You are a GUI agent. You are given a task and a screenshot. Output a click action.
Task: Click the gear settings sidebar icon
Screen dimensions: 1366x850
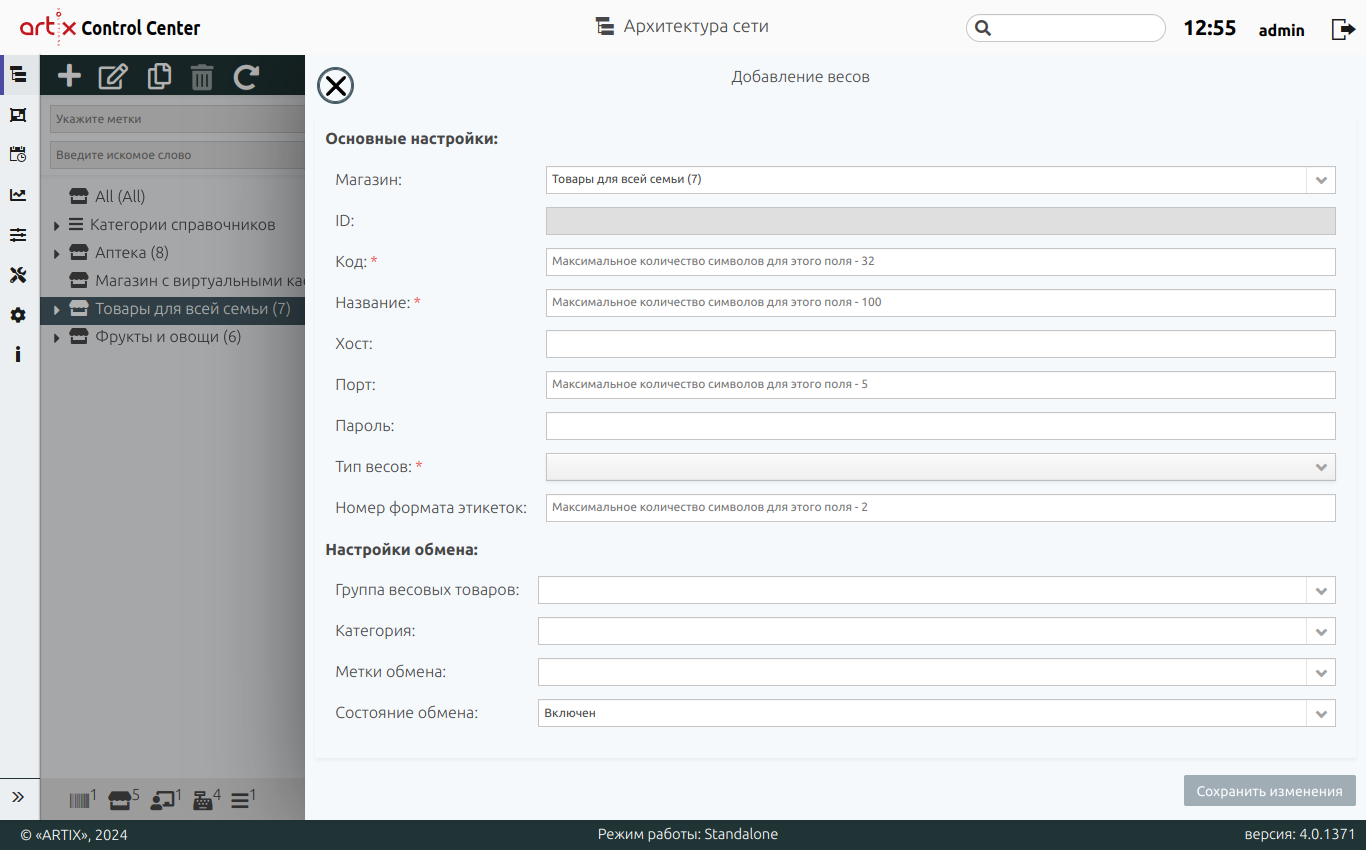18,315
